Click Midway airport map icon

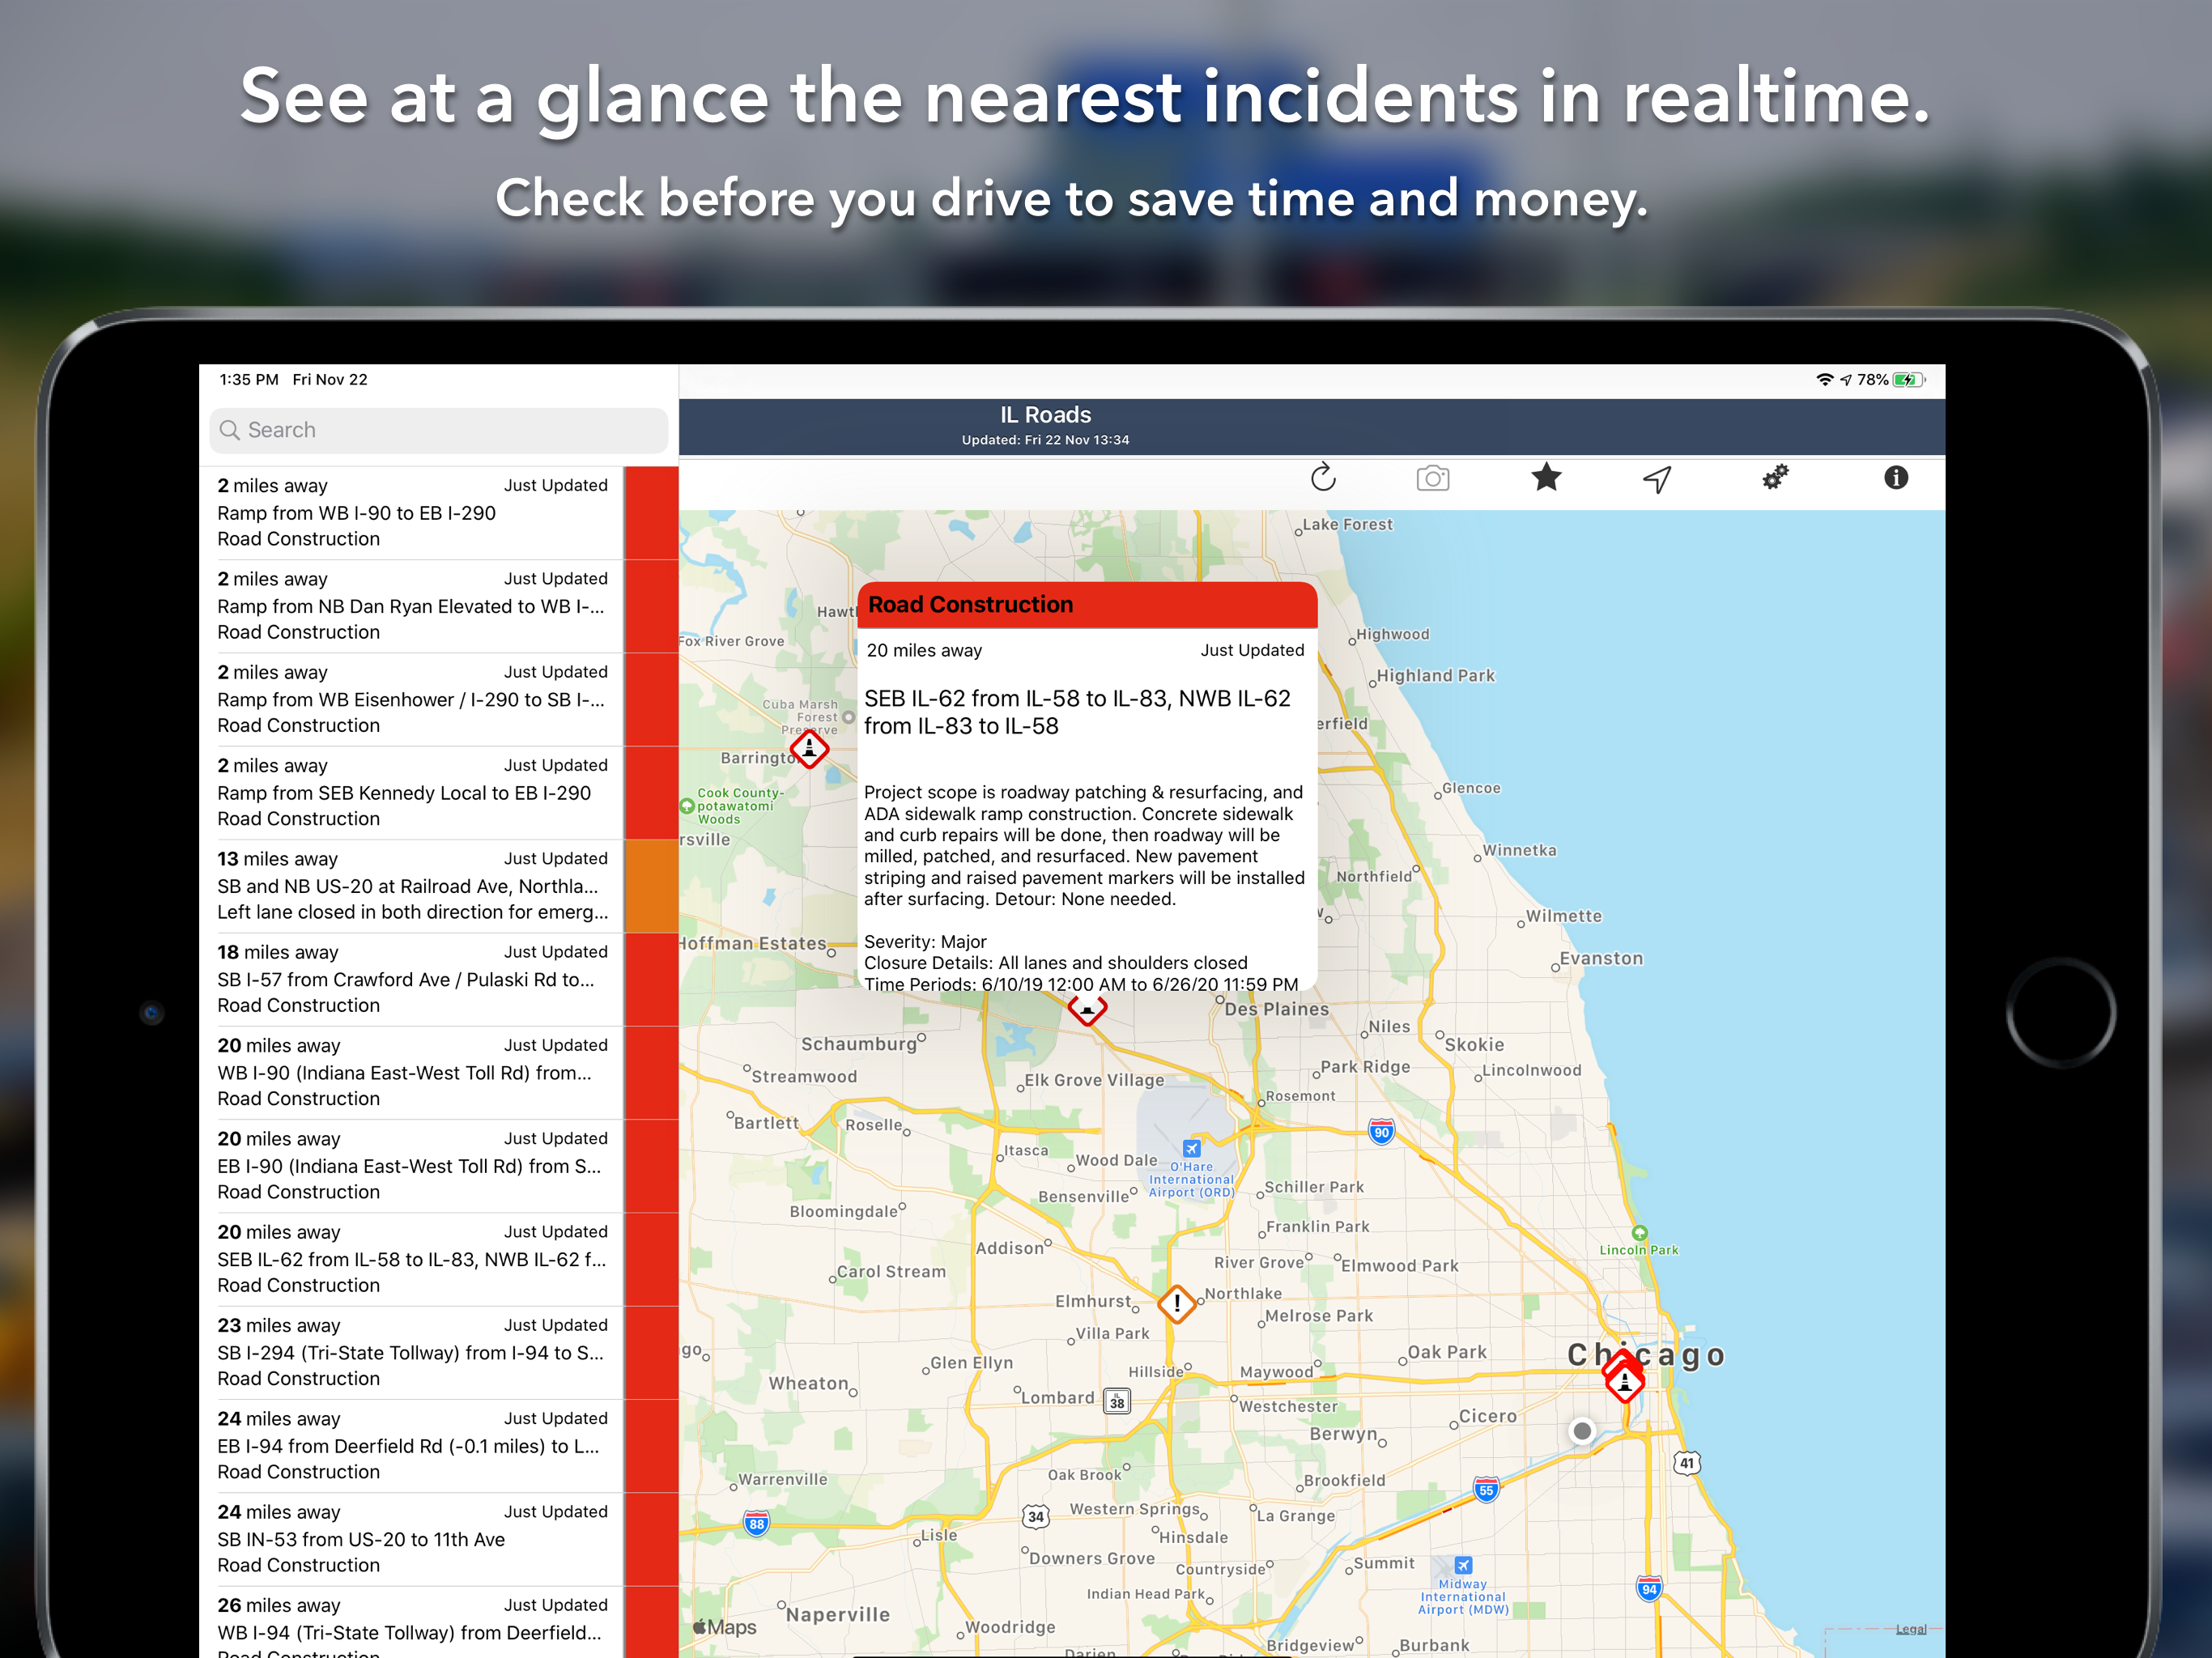1463,1565
